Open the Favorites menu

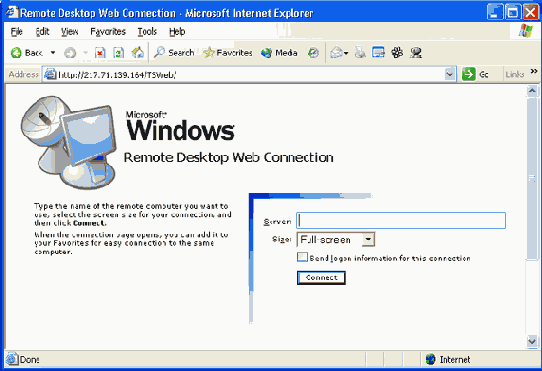point(108,32)
